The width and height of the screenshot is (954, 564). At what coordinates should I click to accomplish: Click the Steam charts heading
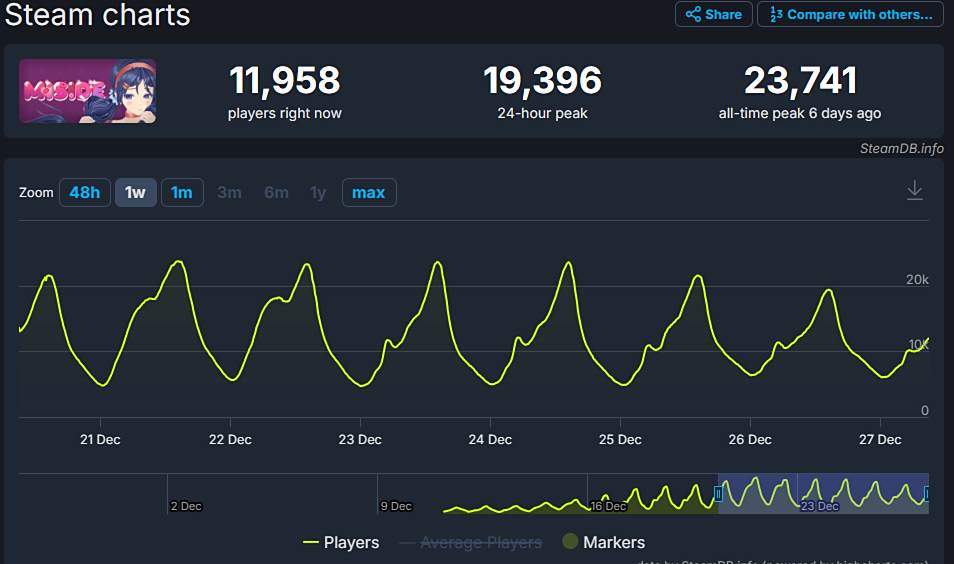tap(97, 15)
